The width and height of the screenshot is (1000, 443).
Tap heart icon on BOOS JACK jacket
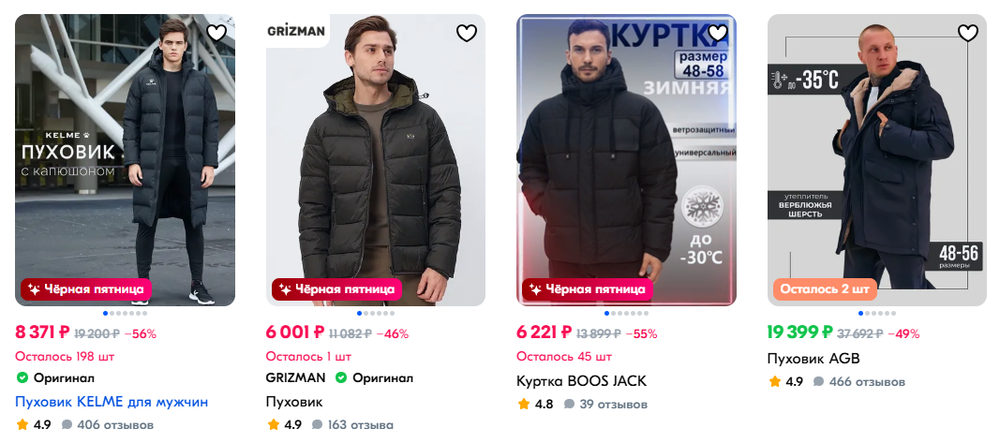point(717,33)
